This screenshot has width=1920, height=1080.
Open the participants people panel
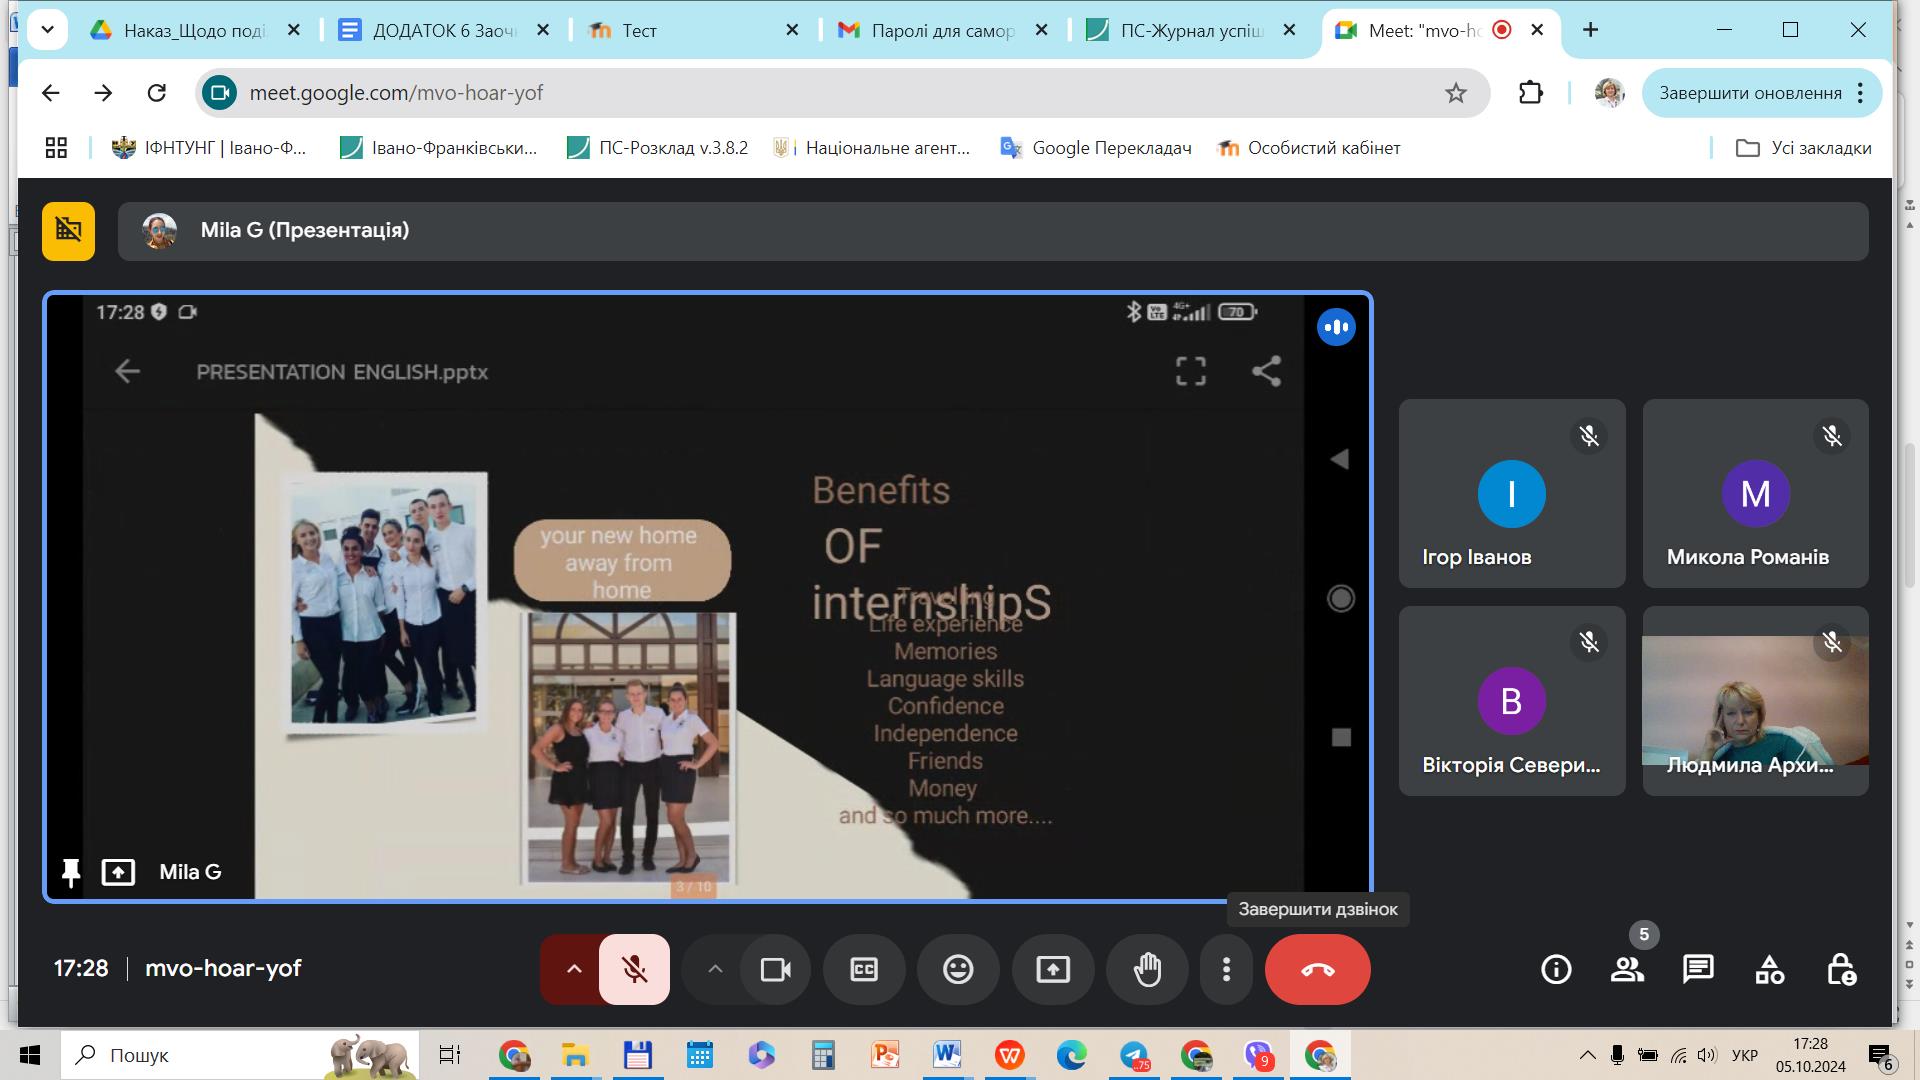coord(1627,969)
